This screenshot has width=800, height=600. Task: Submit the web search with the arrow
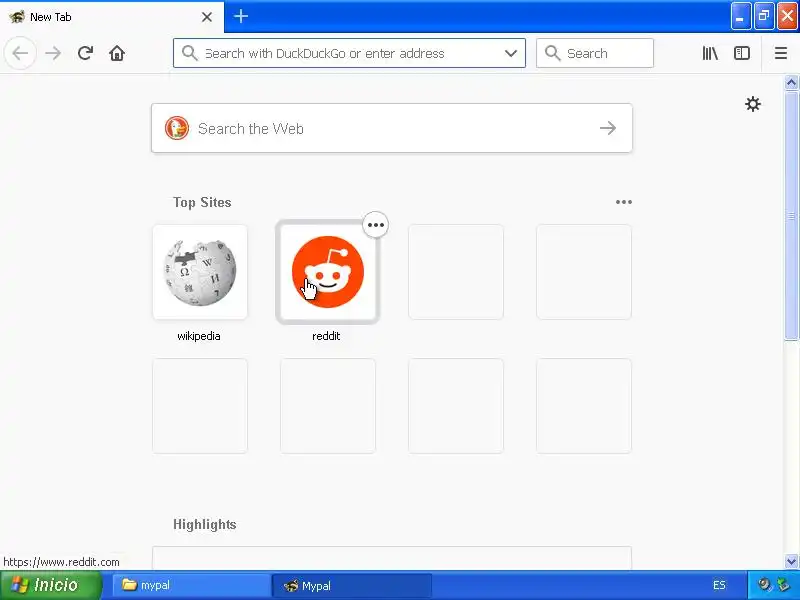click(x=608, y=128)
